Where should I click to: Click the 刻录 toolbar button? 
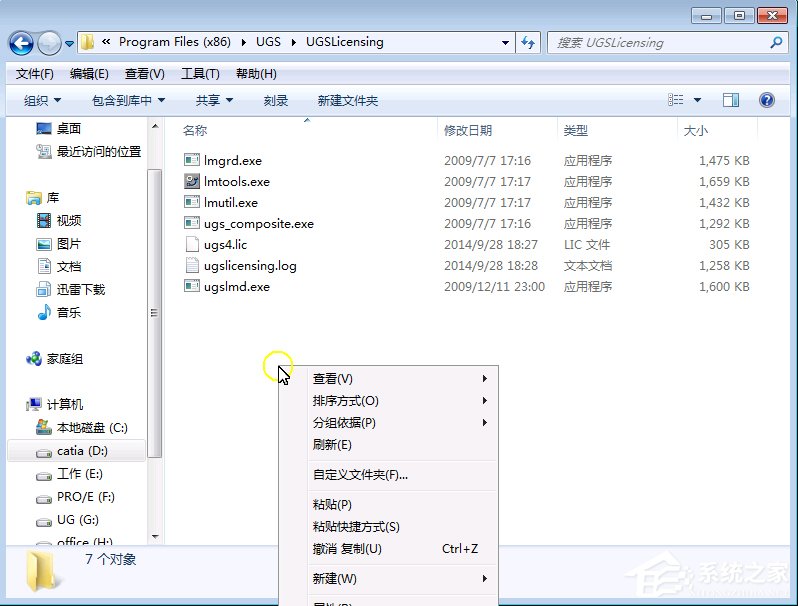[276, 100]
